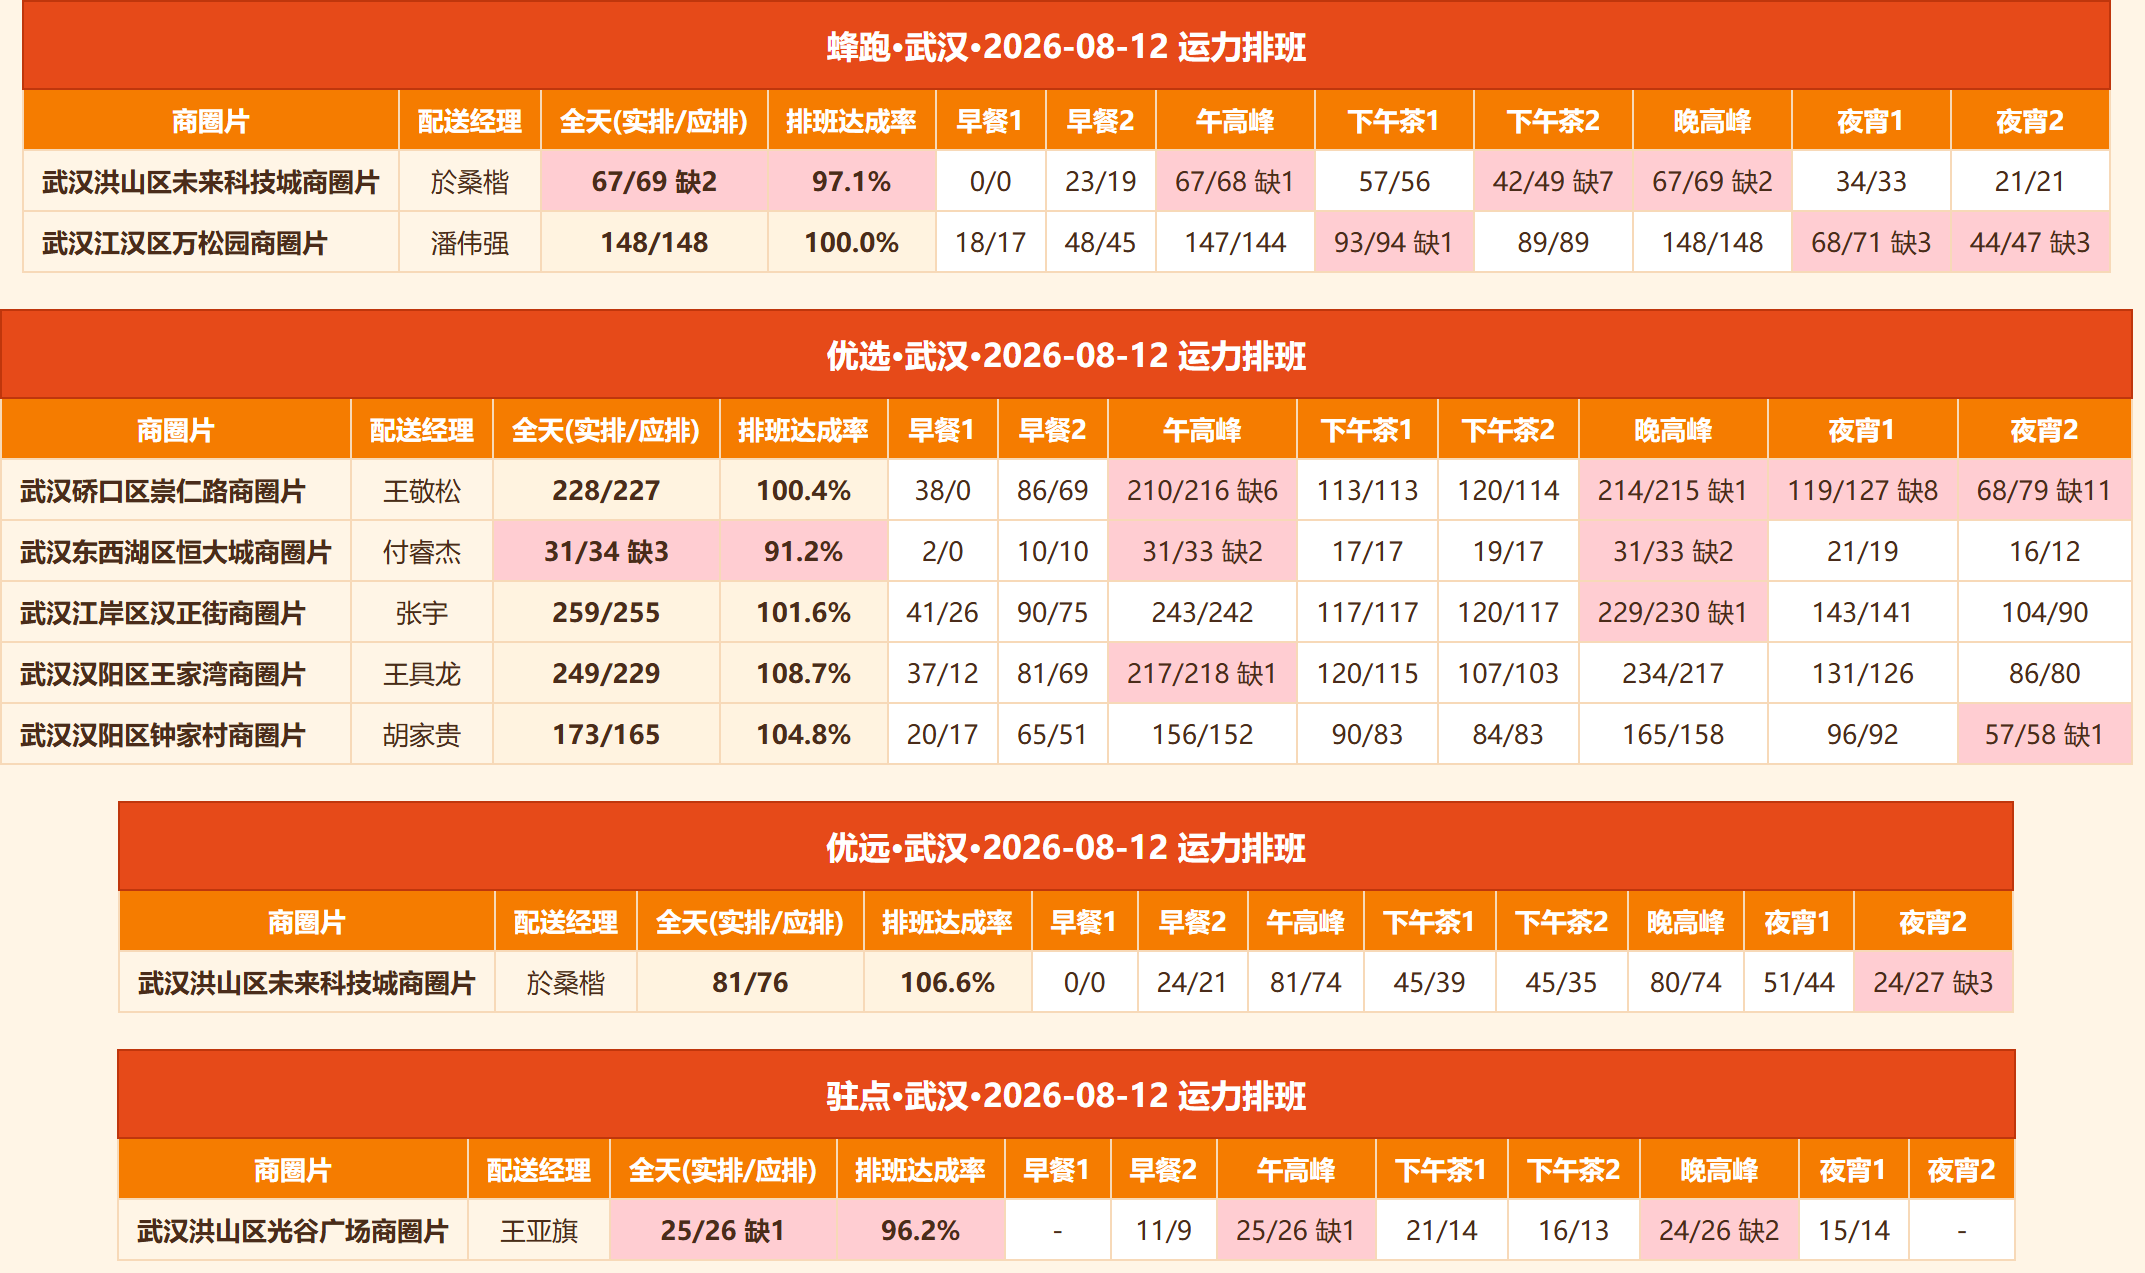The image size is (2145, 1273).
Task: Click the 100.4% 排班达成率 cell
Action: [x=804, y=491]
